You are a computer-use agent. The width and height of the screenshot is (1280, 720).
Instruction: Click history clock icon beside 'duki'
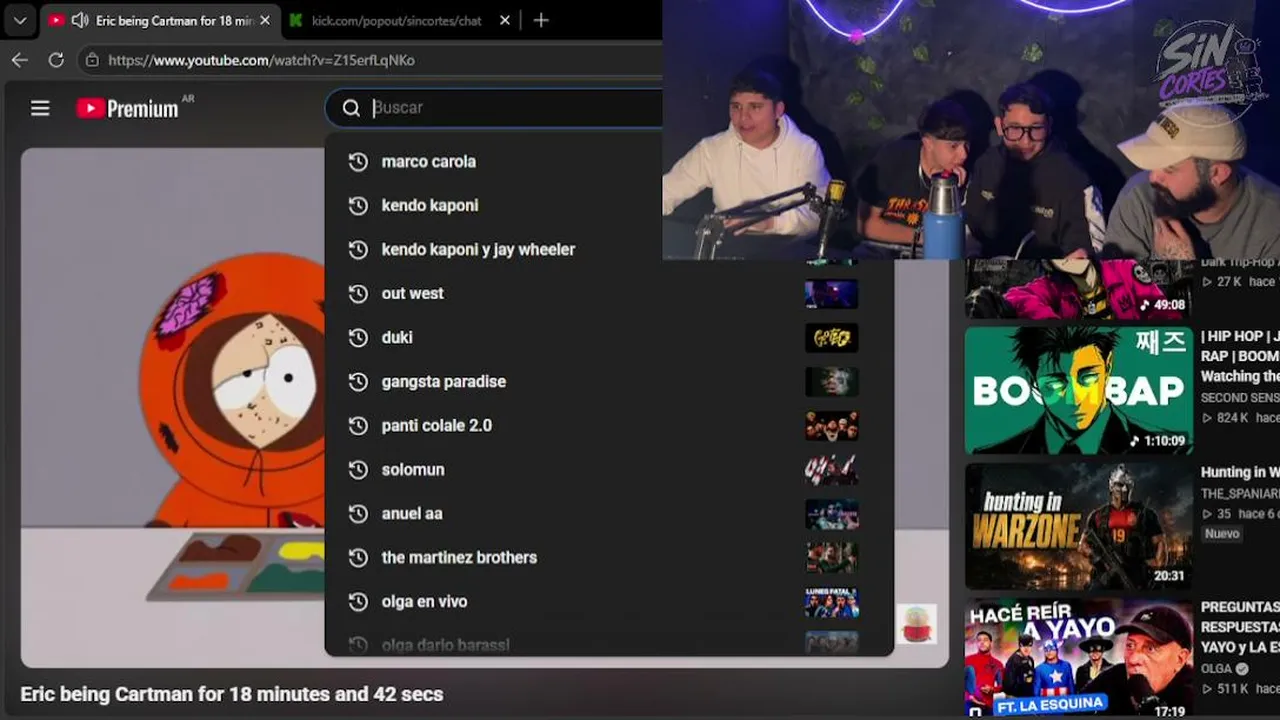pos(358,337)
